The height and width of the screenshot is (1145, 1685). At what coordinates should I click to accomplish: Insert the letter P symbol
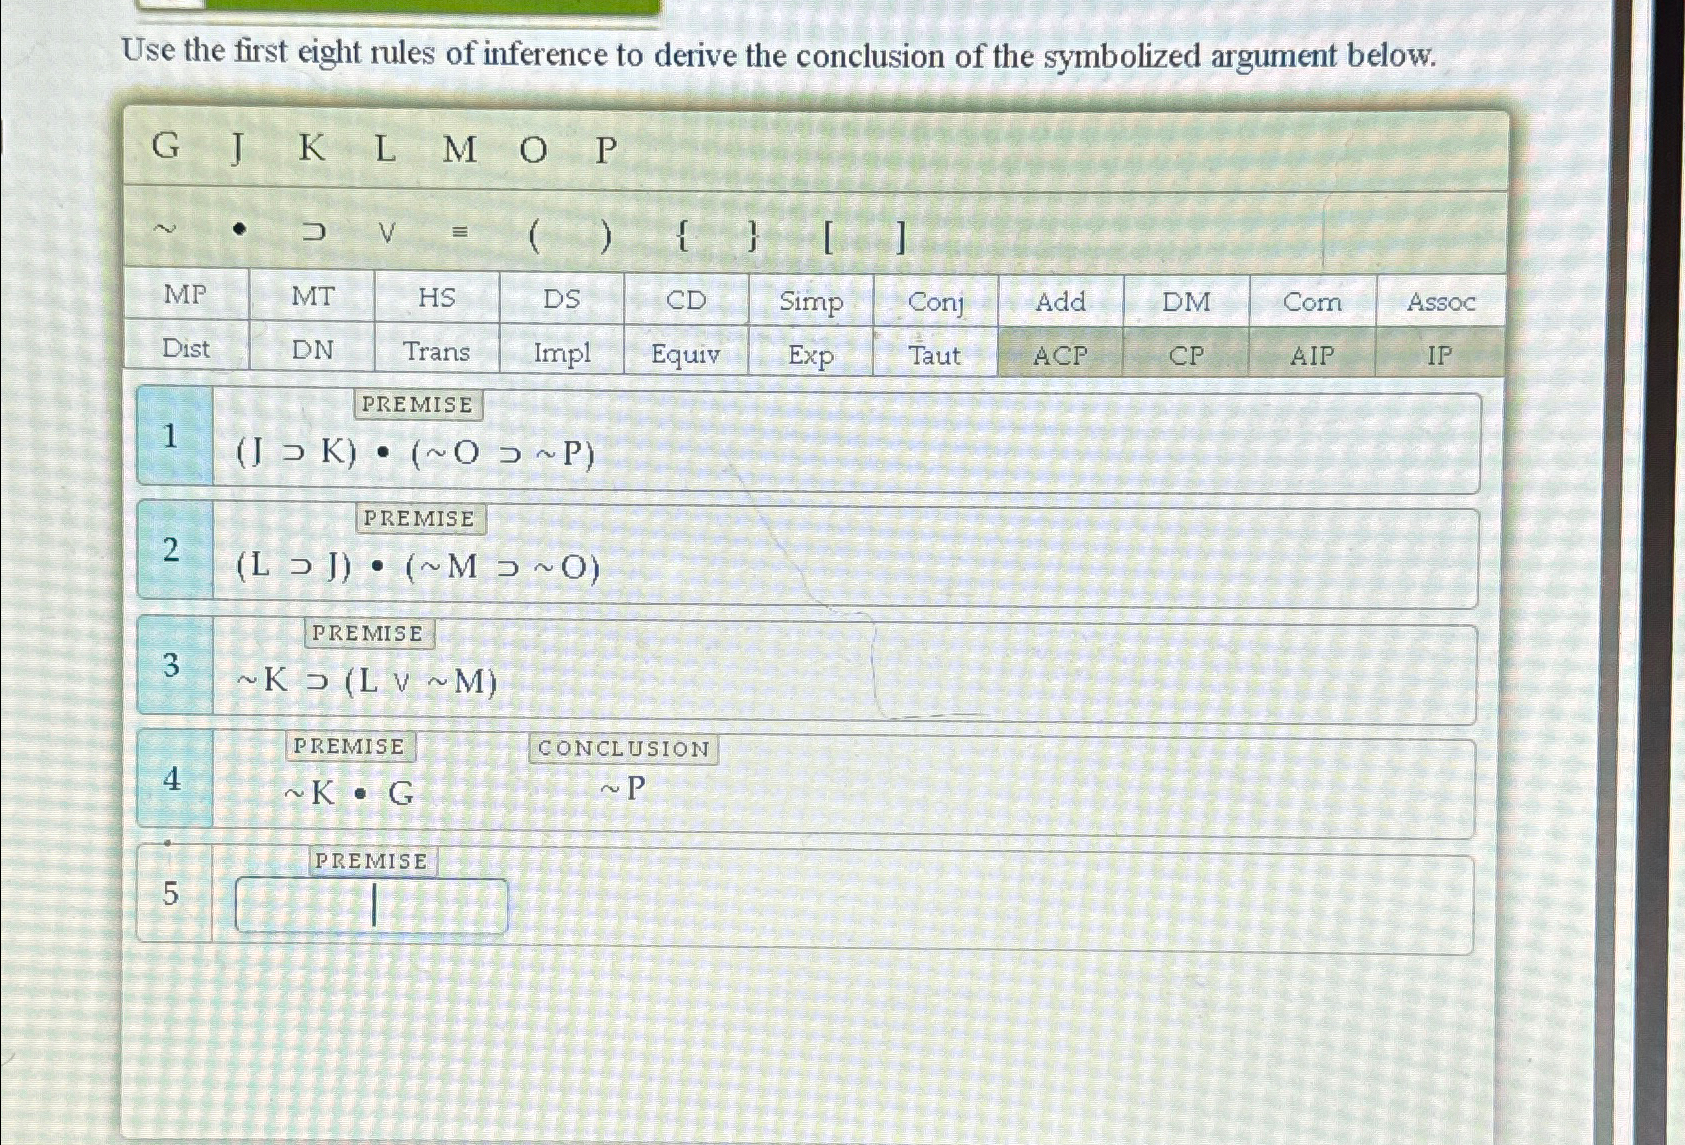point(606,151)
